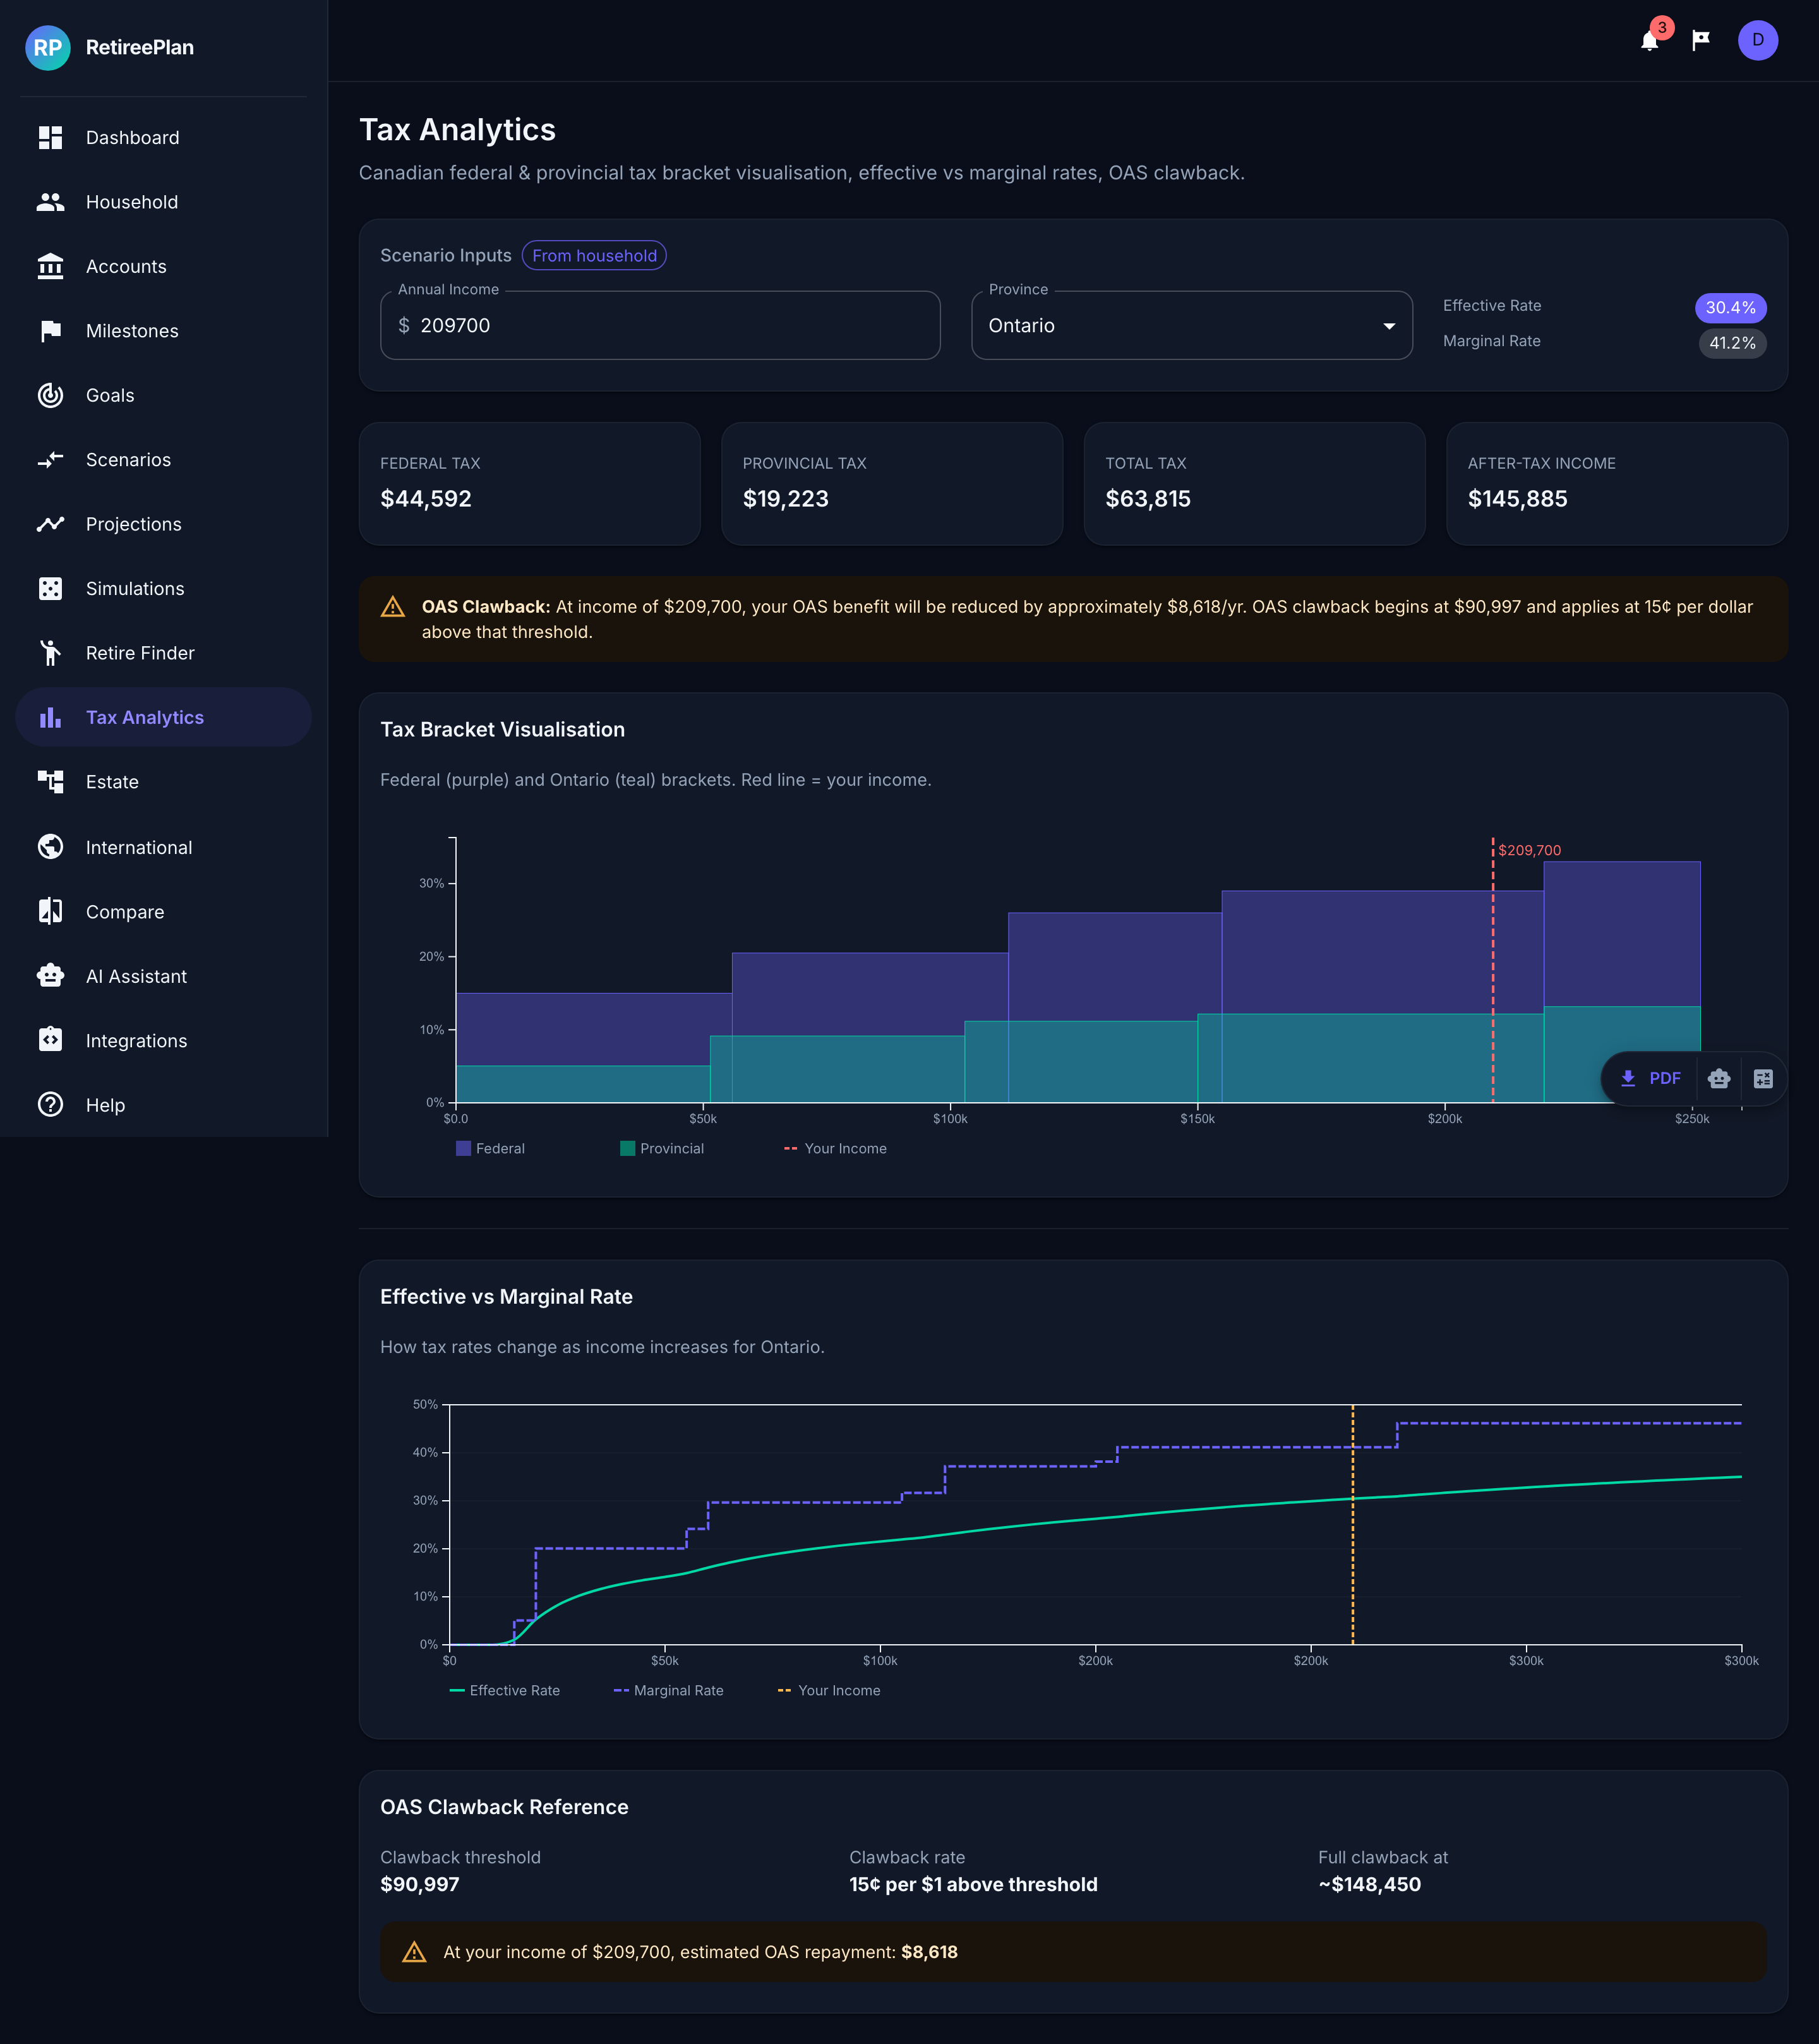Click the PDF download button
The height and width of the screenshot is (2044, 1819).
pos(1650,1078)
